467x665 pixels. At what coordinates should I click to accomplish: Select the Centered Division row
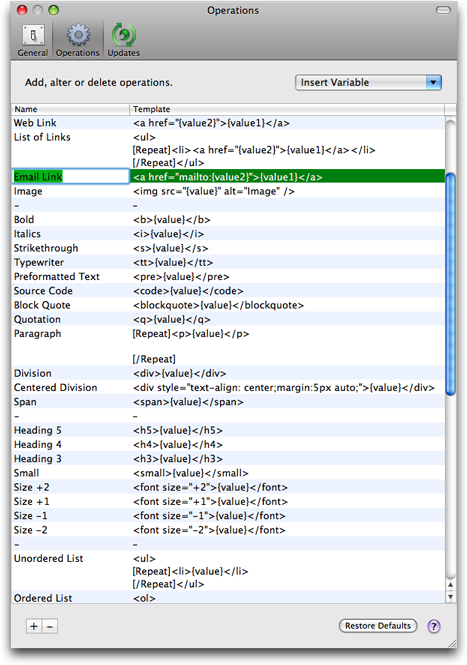(228, 388)
